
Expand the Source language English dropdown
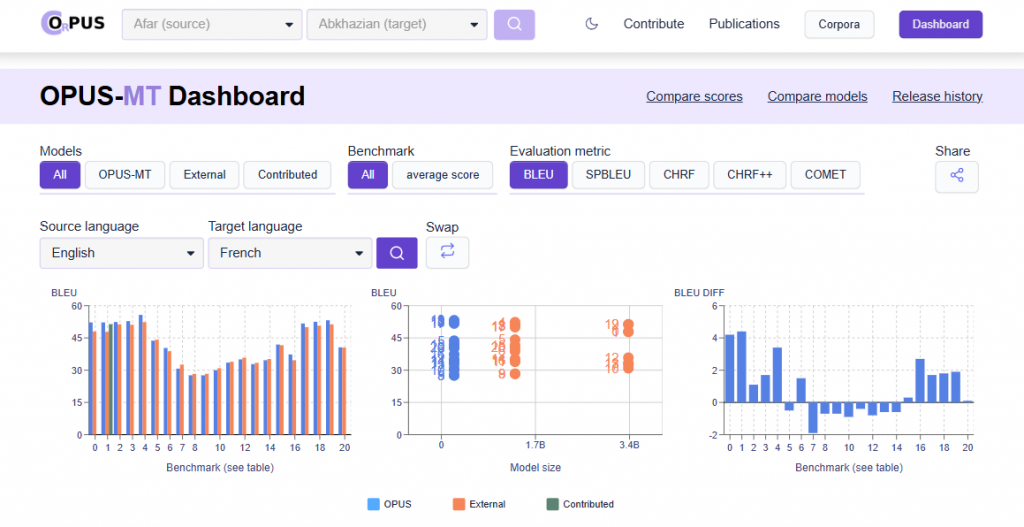tap(121, 253)
